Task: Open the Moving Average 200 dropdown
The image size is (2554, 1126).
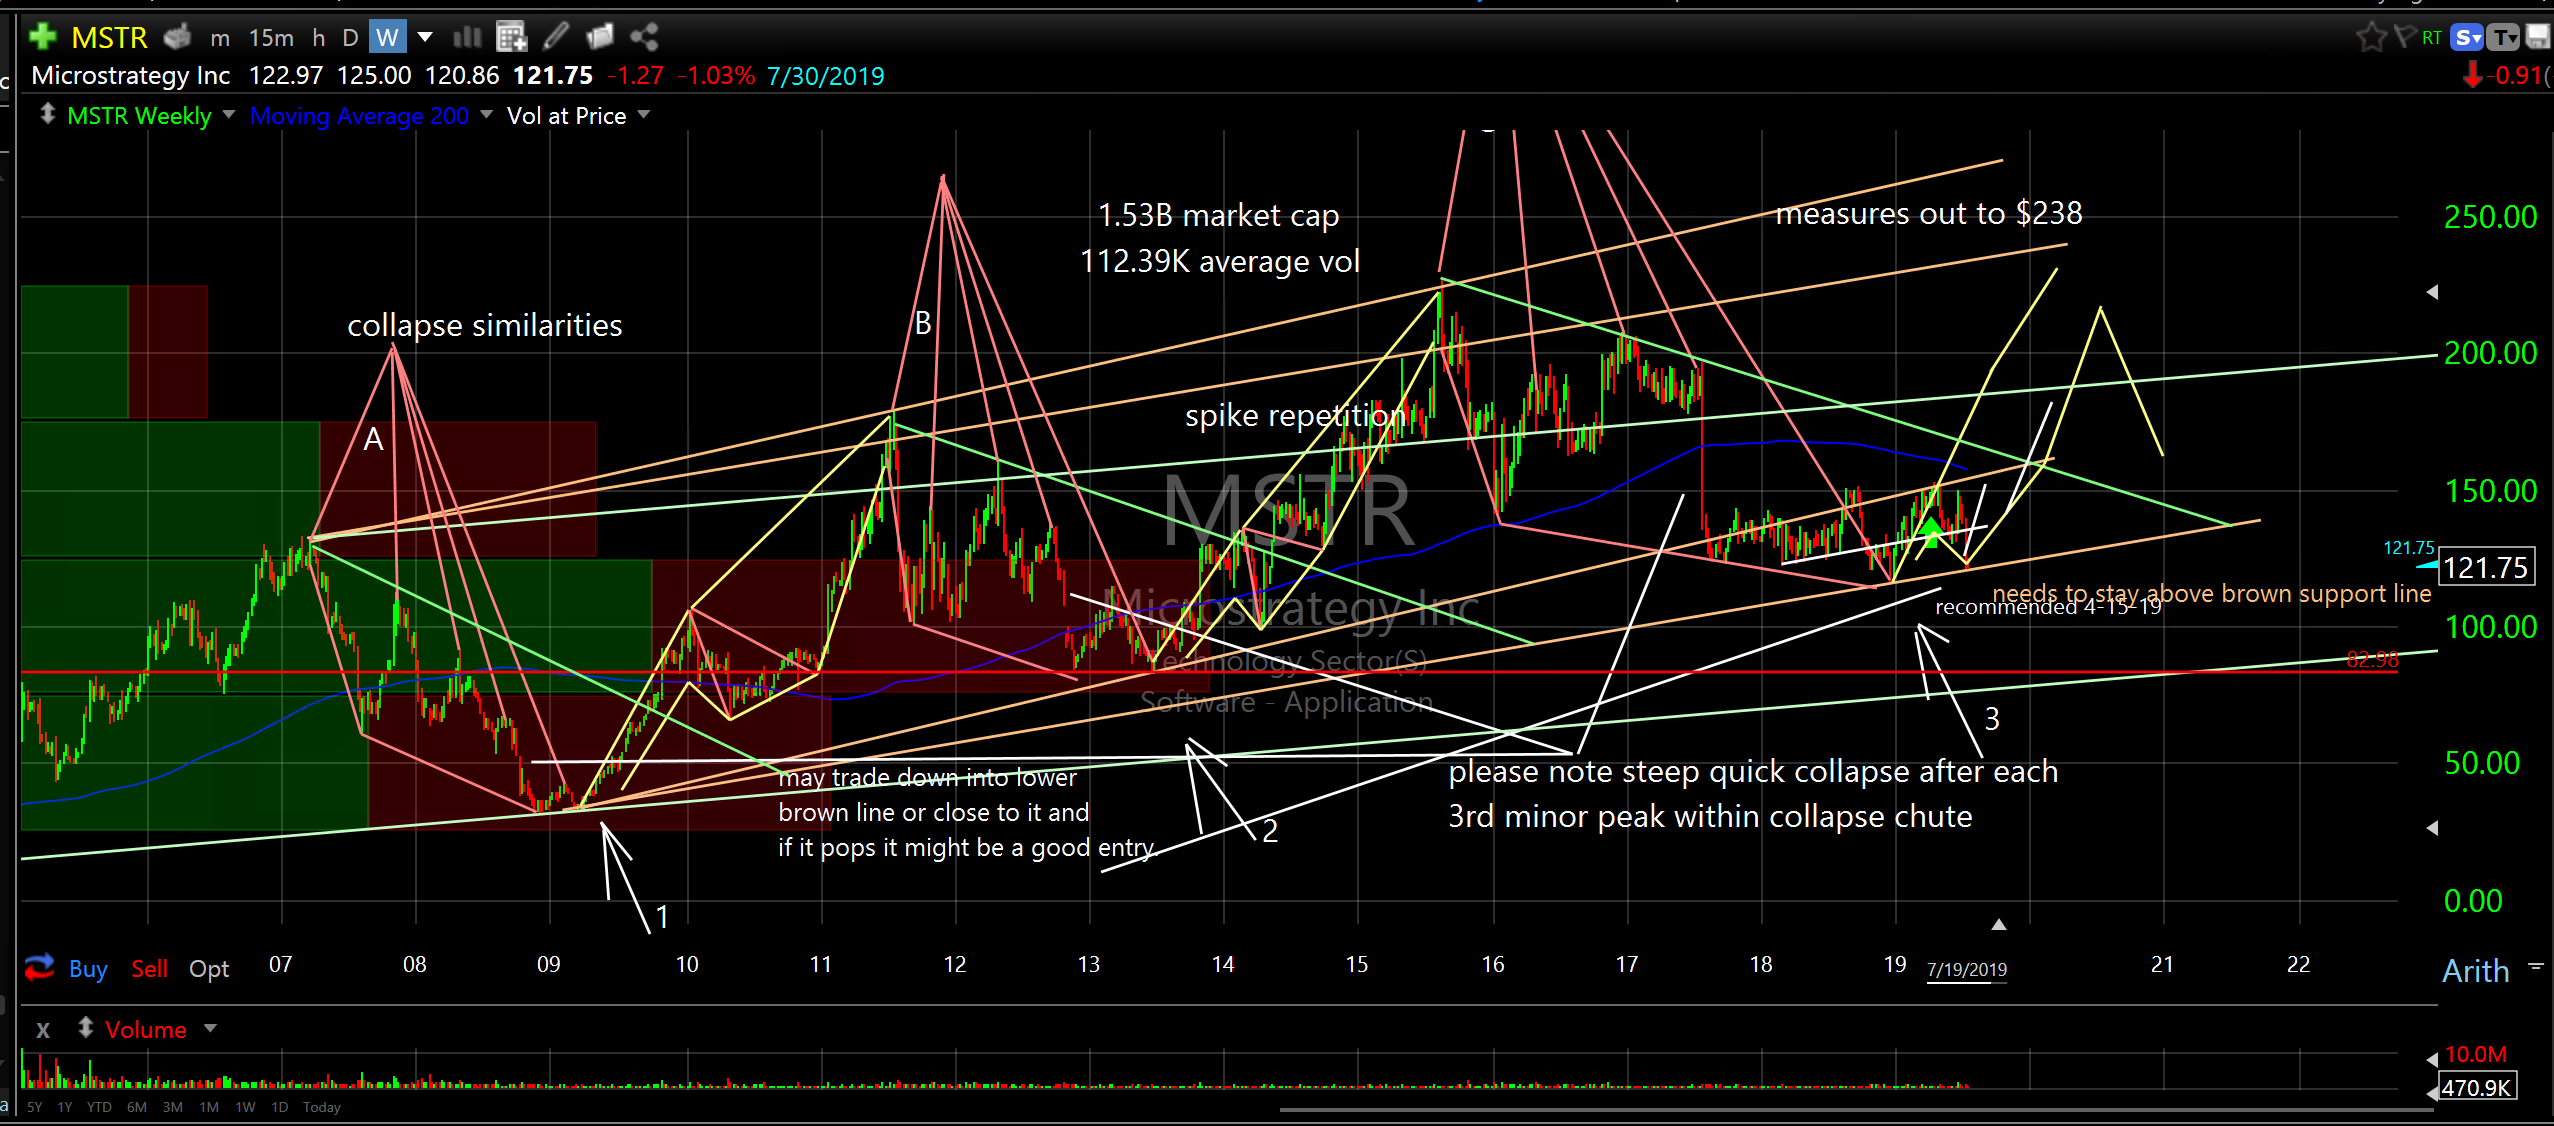Action: [487, 115]
